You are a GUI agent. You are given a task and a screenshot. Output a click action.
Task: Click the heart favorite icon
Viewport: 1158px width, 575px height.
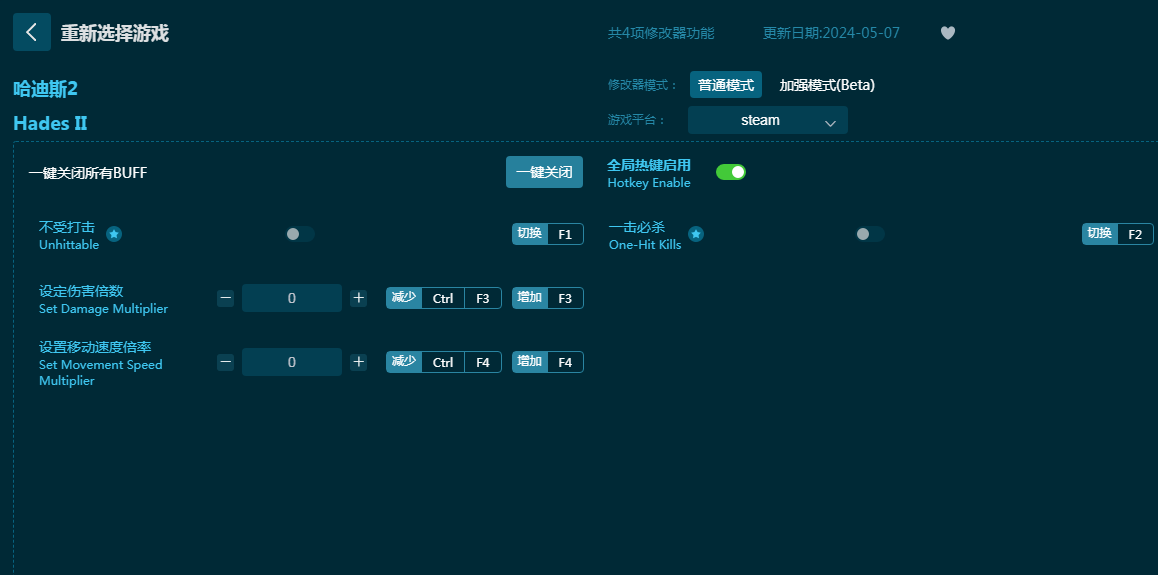[948, 33]
